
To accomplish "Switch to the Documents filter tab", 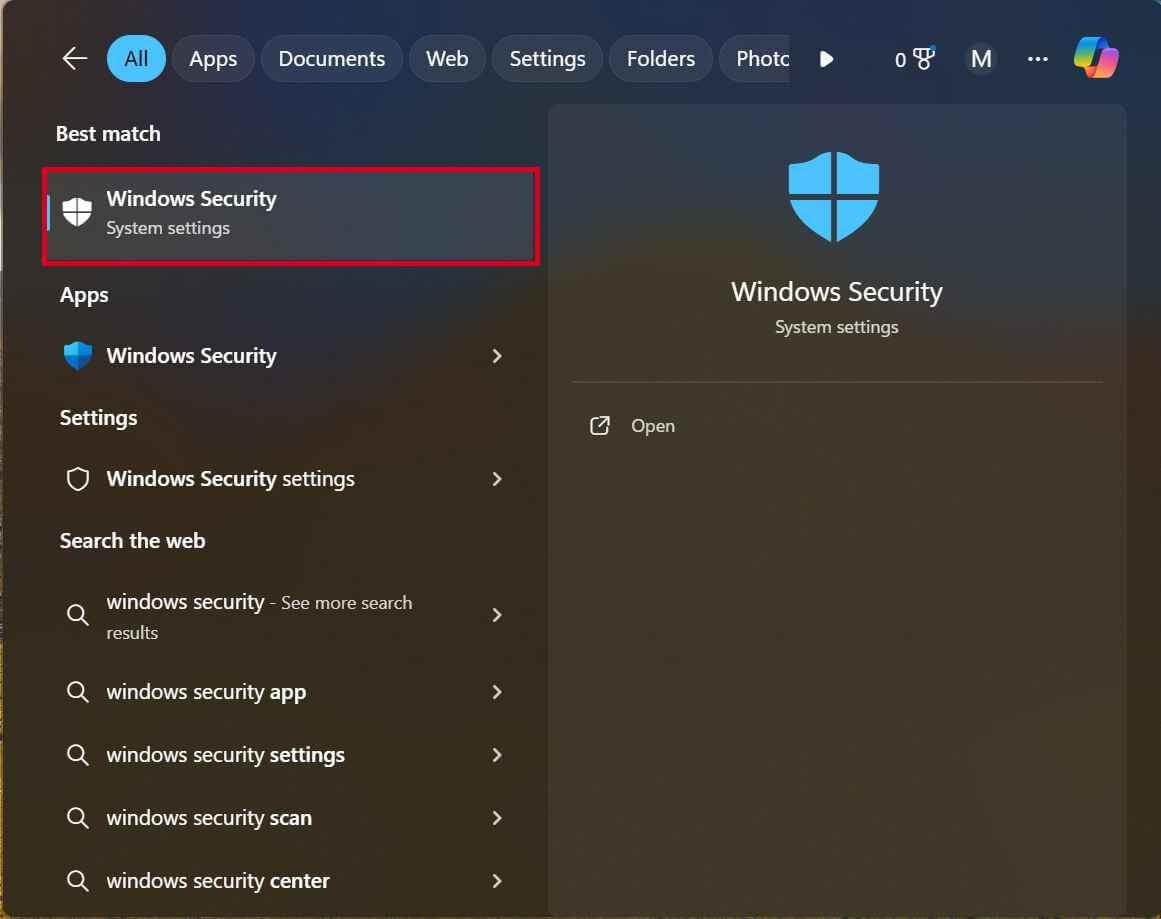I will point(331,58).
